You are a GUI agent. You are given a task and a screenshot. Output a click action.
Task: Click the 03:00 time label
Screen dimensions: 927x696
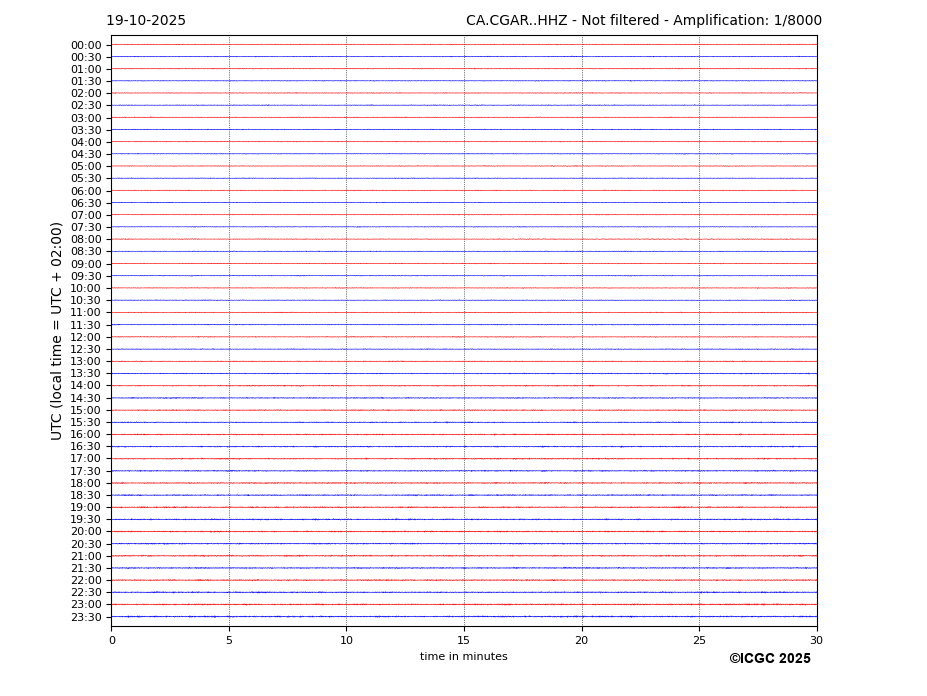(86, 118)
